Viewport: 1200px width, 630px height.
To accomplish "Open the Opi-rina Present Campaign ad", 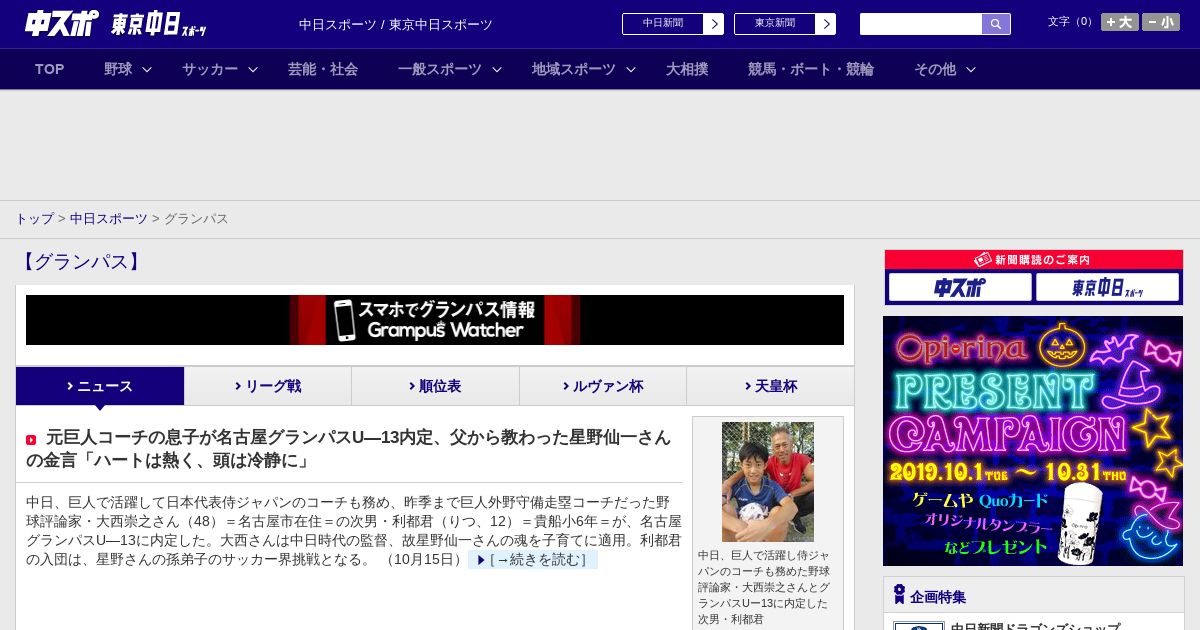I will (x=1033, y=441).
